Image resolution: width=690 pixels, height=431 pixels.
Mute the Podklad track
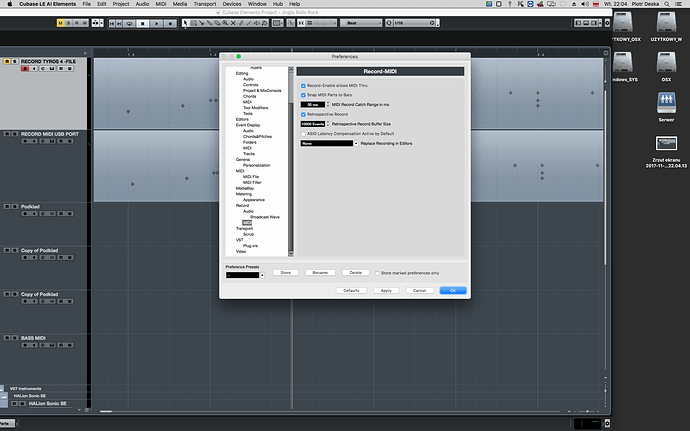[7, 206]
